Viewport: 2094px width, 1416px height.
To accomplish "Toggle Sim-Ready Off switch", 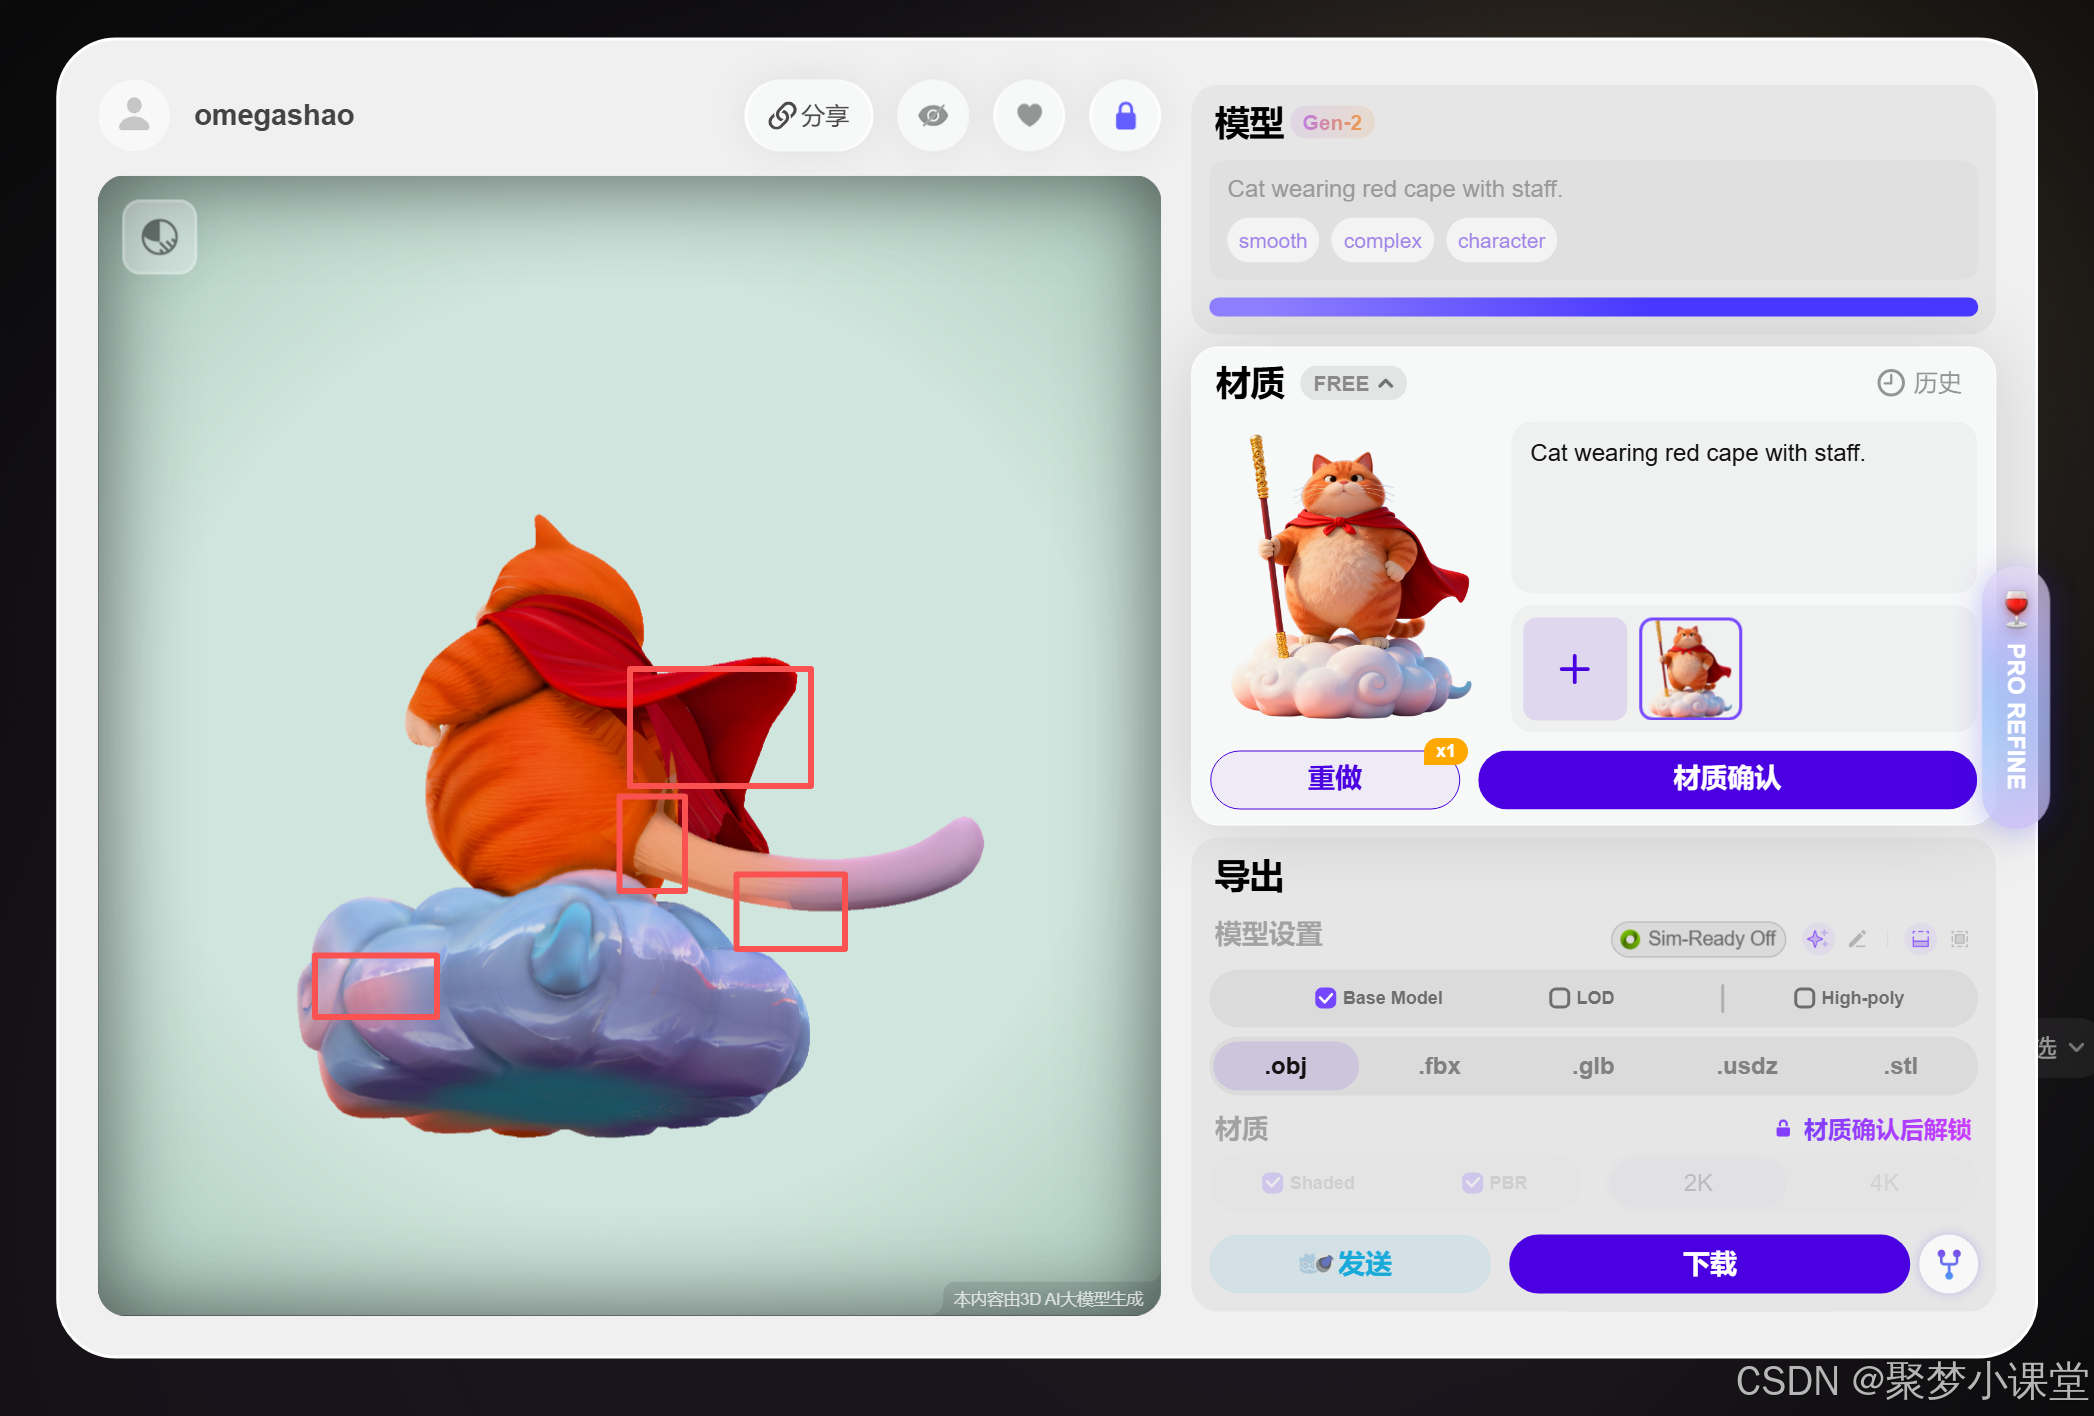I will (1698, 939).
